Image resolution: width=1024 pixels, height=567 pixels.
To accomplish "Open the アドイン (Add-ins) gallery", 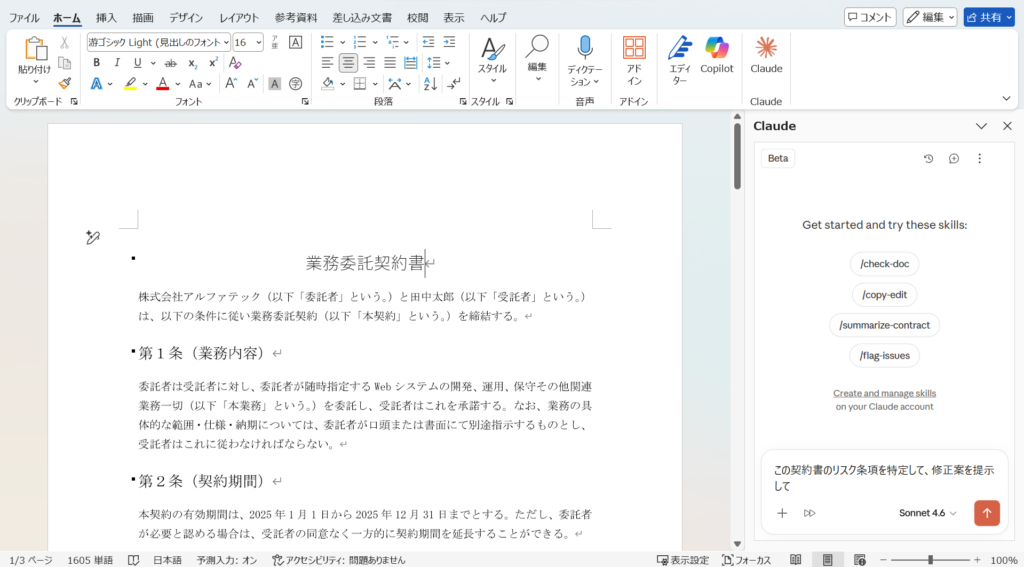I will (x=634, y=59).
